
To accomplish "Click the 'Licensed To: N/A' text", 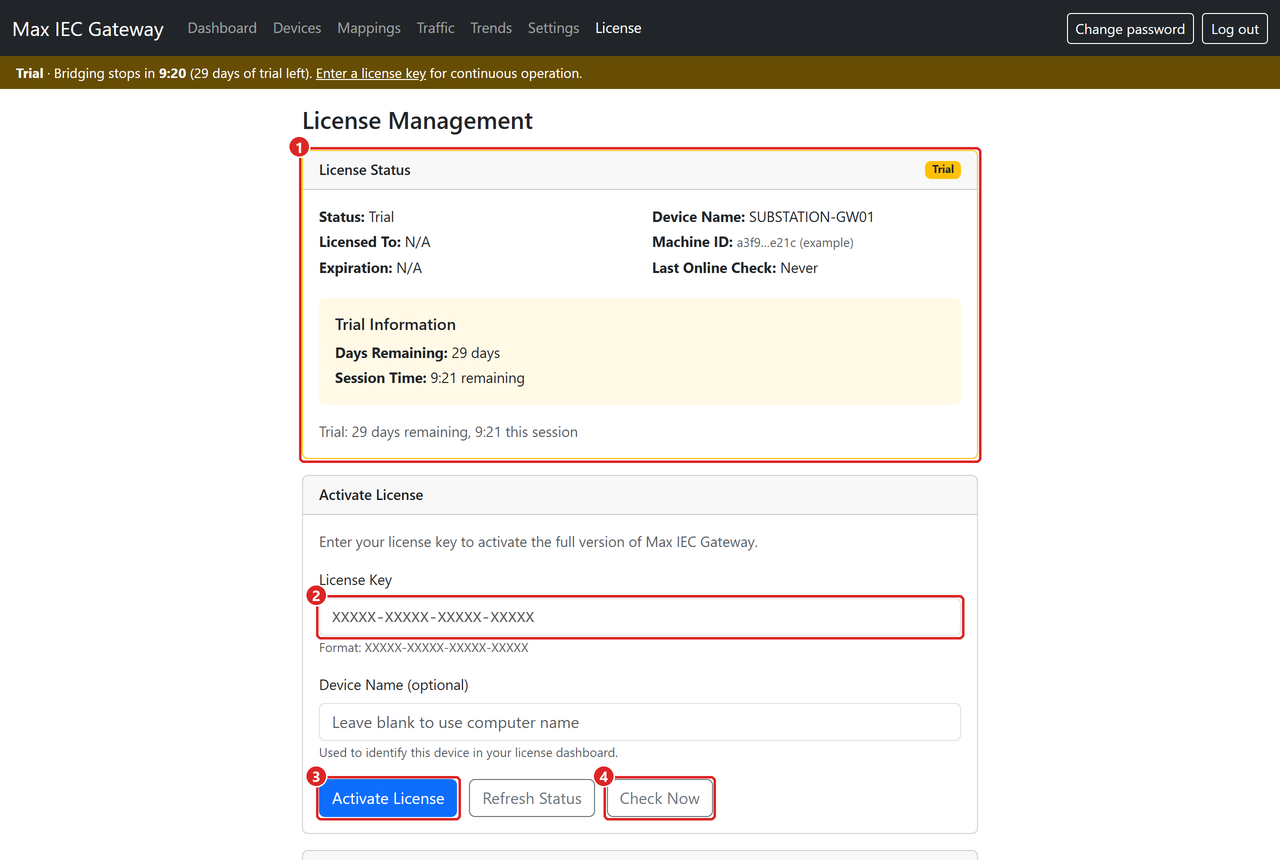I will (x=375, y=242).
